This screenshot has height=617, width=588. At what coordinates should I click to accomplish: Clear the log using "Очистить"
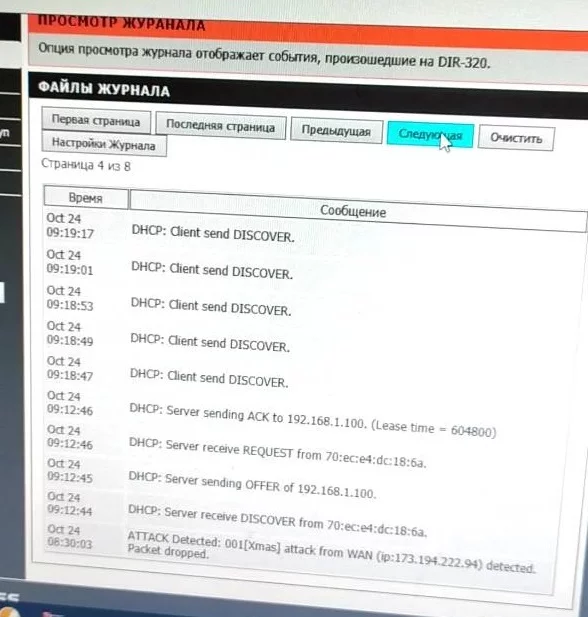point(516,138)
